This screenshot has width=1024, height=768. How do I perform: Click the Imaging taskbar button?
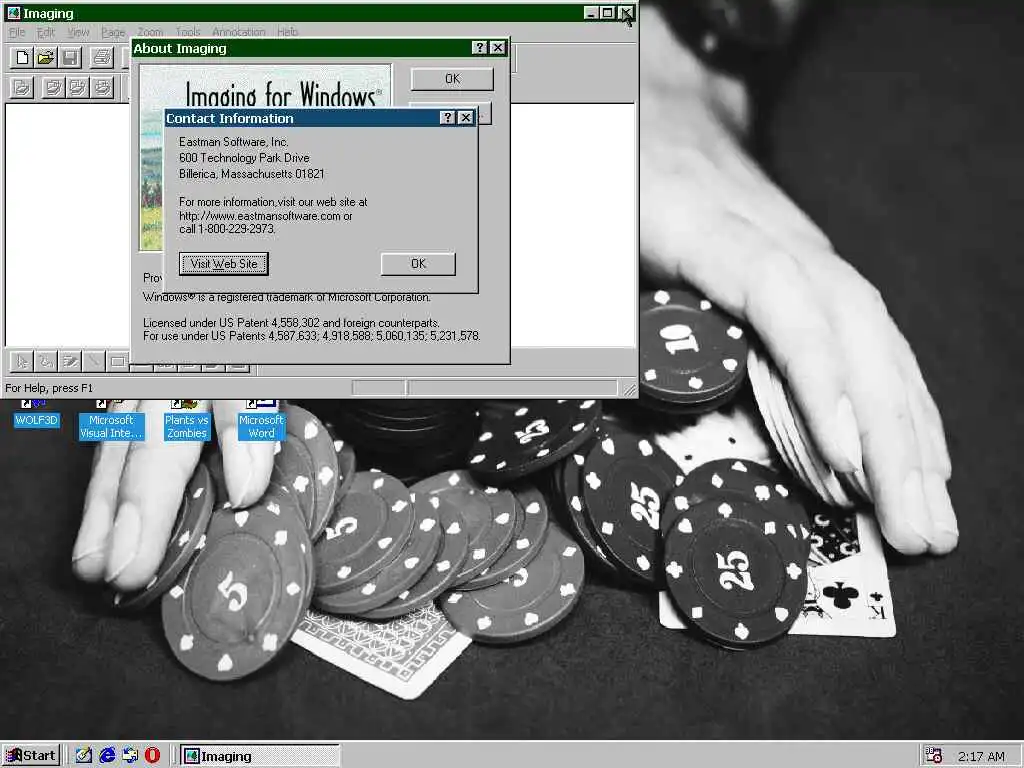260,756
